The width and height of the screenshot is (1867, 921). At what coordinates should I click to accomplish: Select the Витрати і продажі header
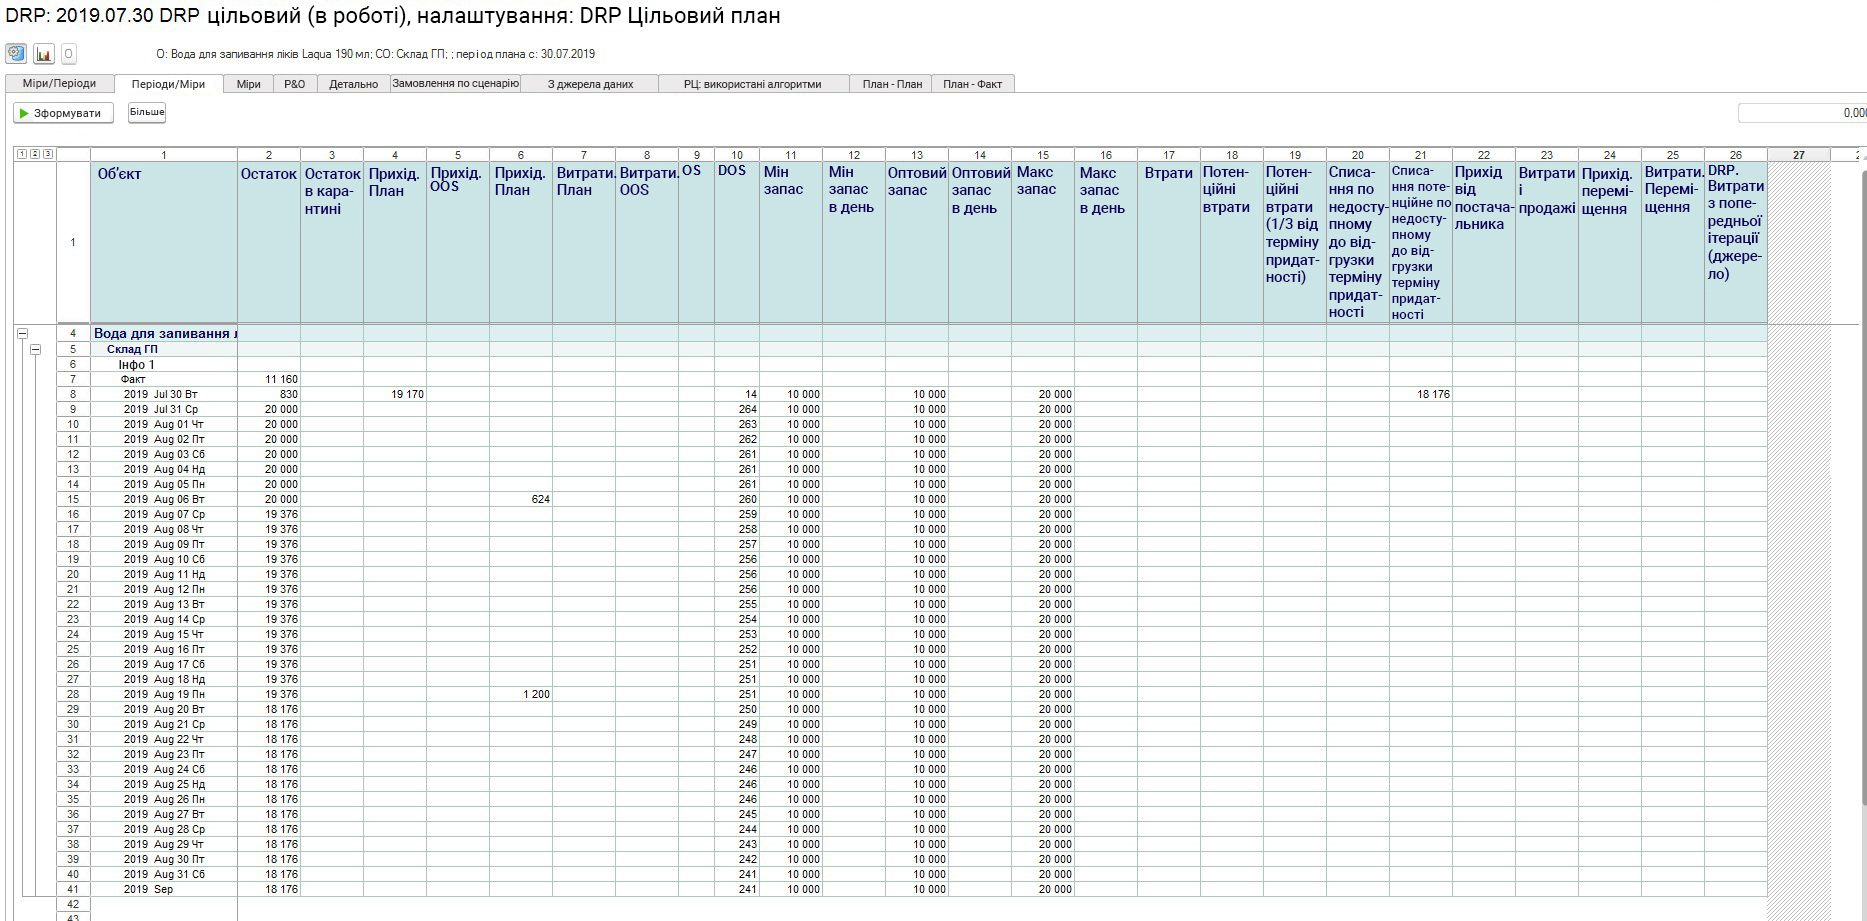1547,242
